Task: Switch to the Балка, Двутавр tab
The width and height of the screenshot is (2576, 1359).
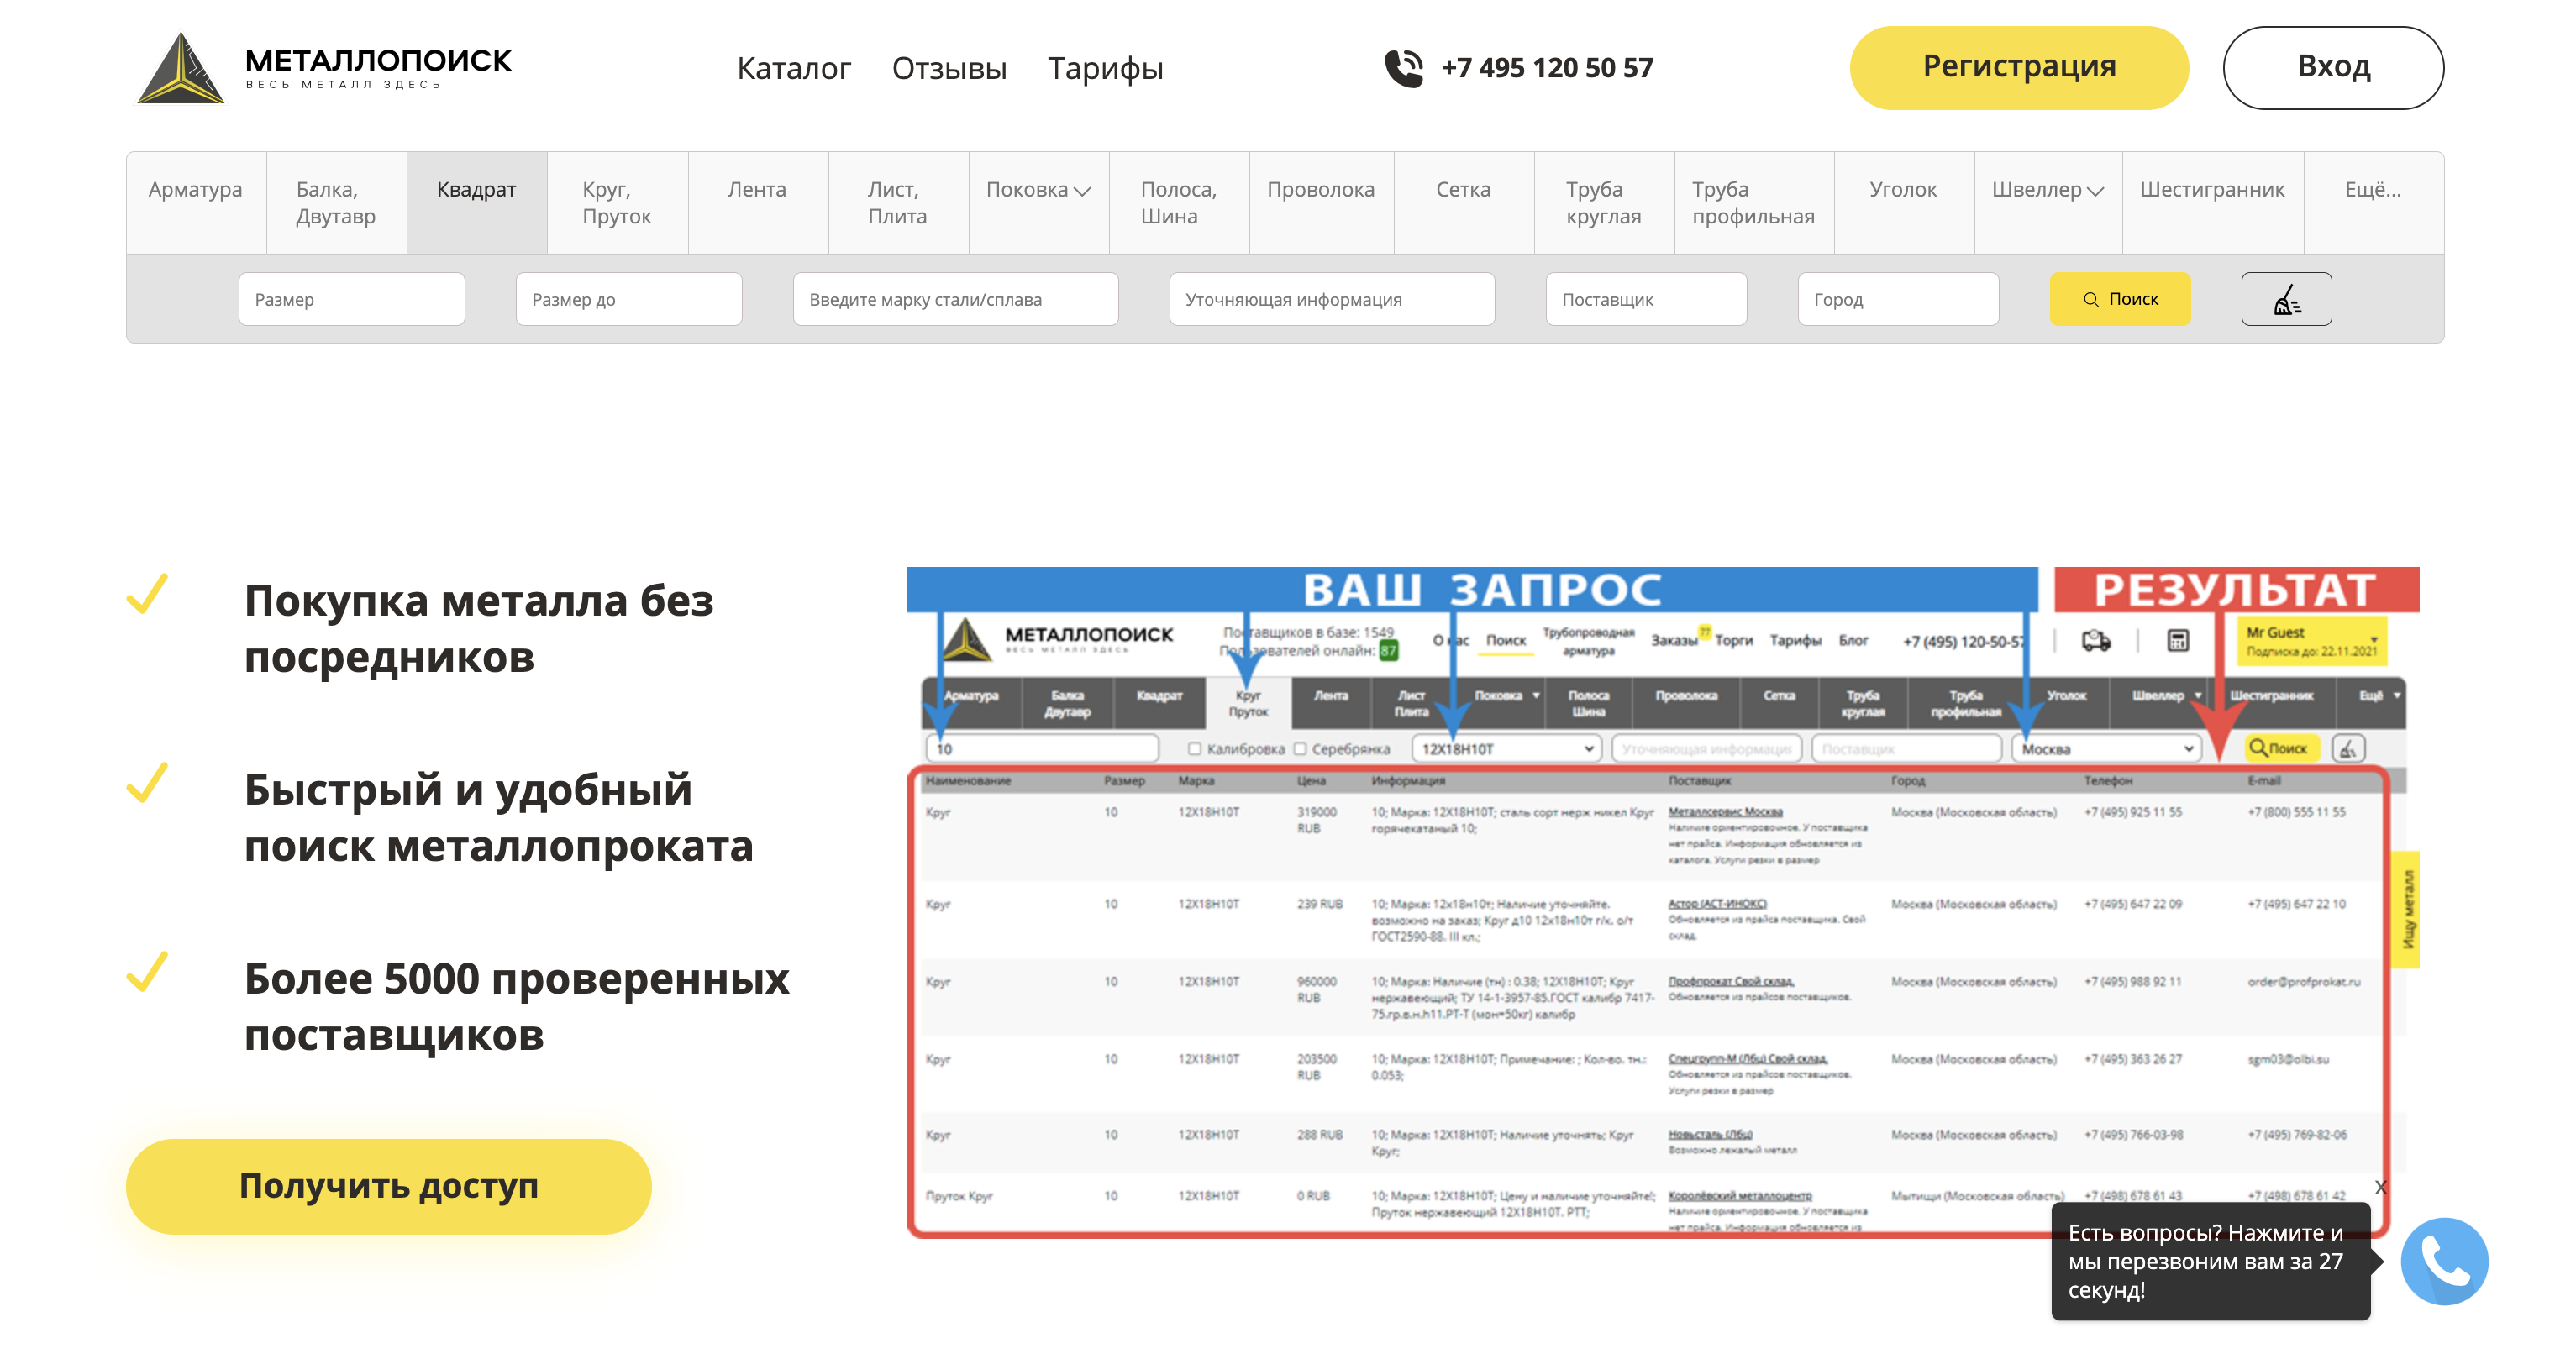Action: point(336,203)
